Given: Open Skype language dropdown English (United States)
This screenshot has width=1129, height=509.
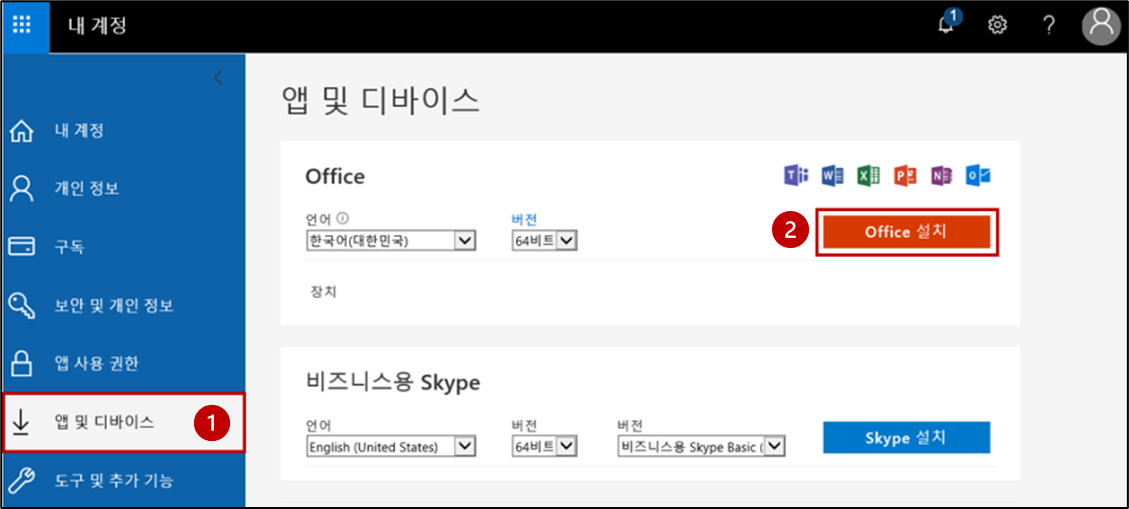Looking at the screenshot, I should pyautogui.click(x=390, y=447).
